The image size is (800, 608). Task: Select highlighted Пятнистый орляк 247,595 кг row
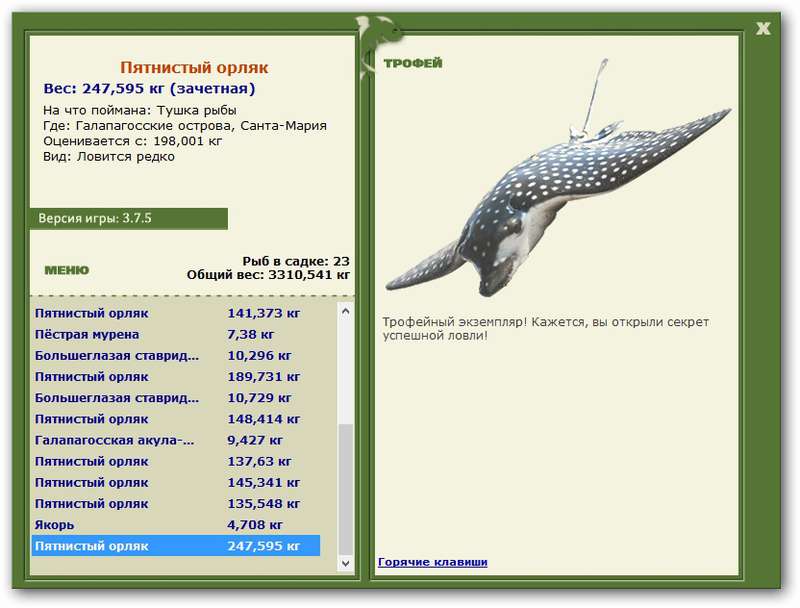click(176, 546)
